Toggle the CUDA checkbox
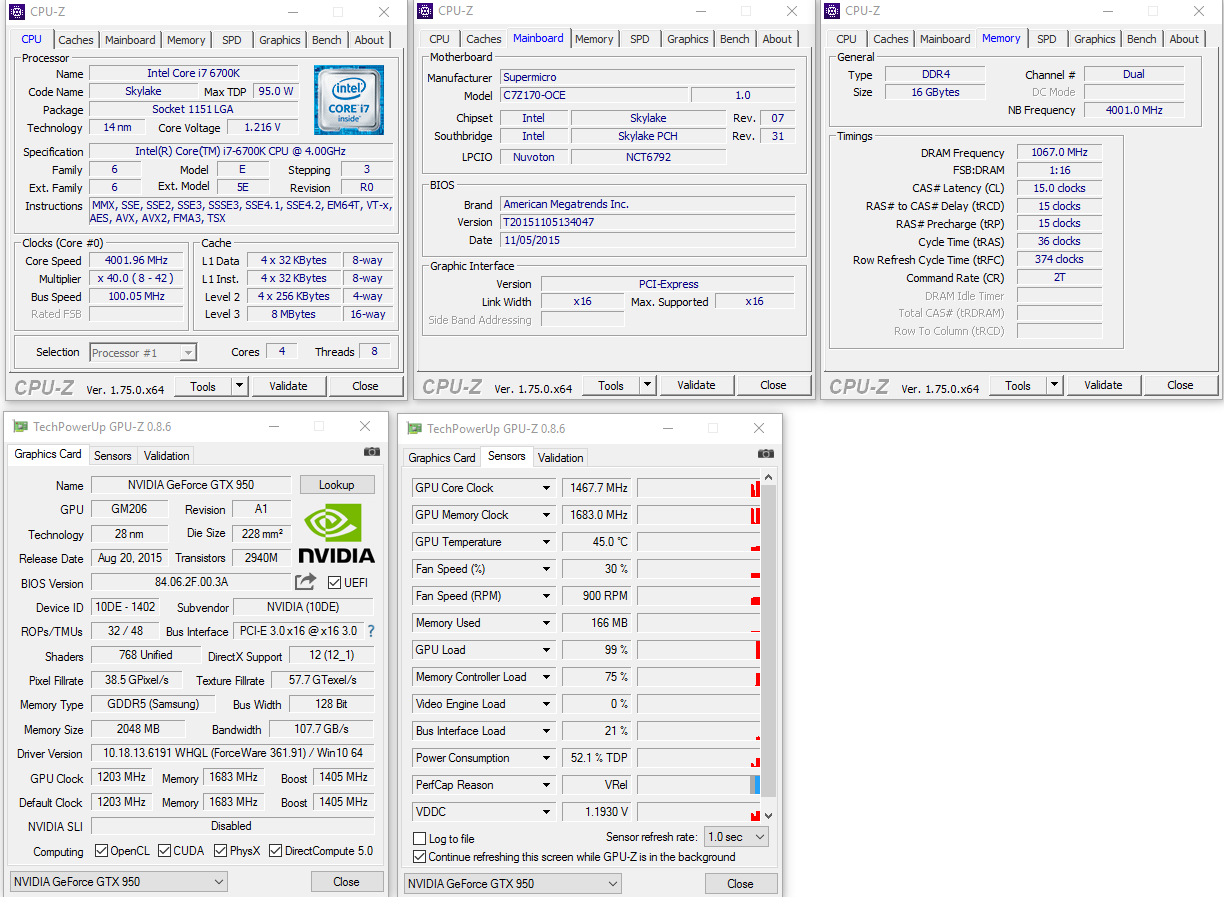The image size is (1224, 897). (165, 851)
